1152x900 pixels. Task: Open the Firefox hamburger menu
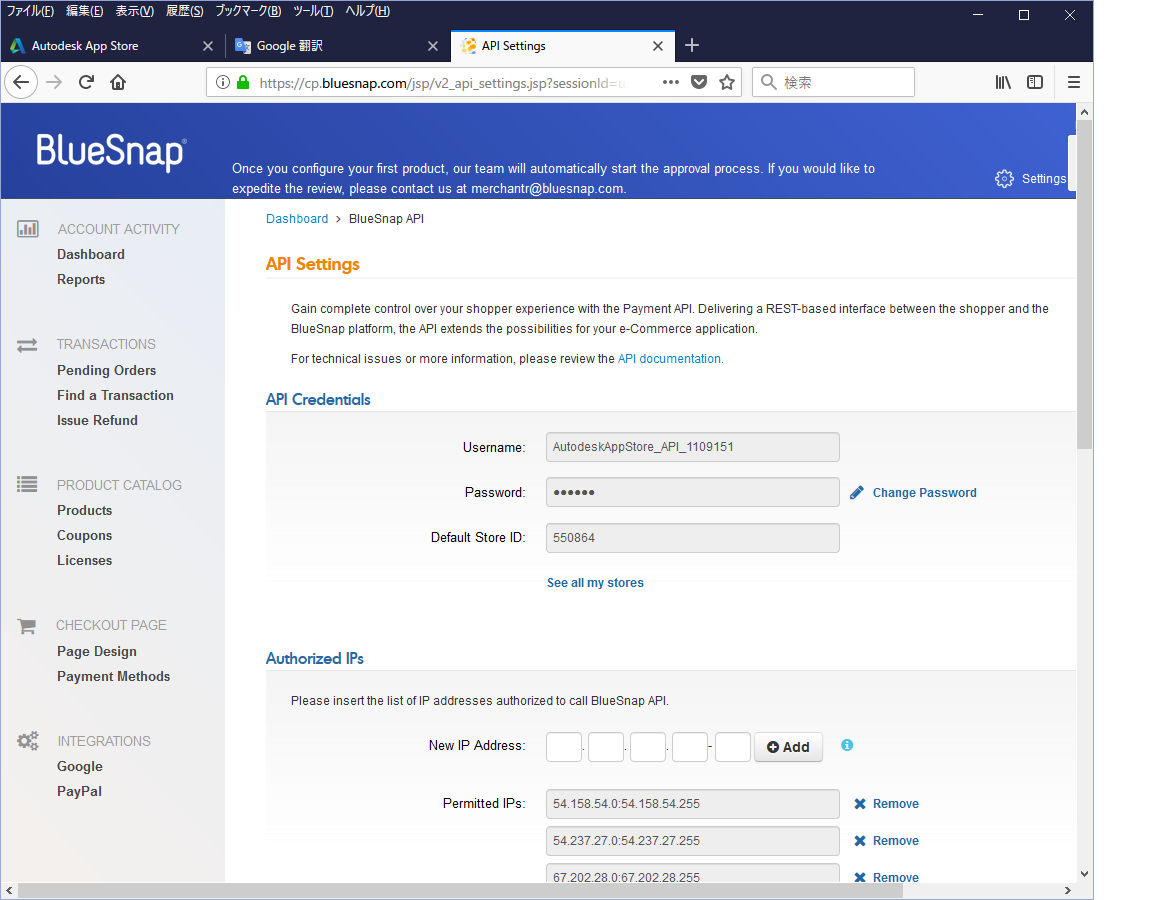pyautogui.click(x=1073, y=82)
